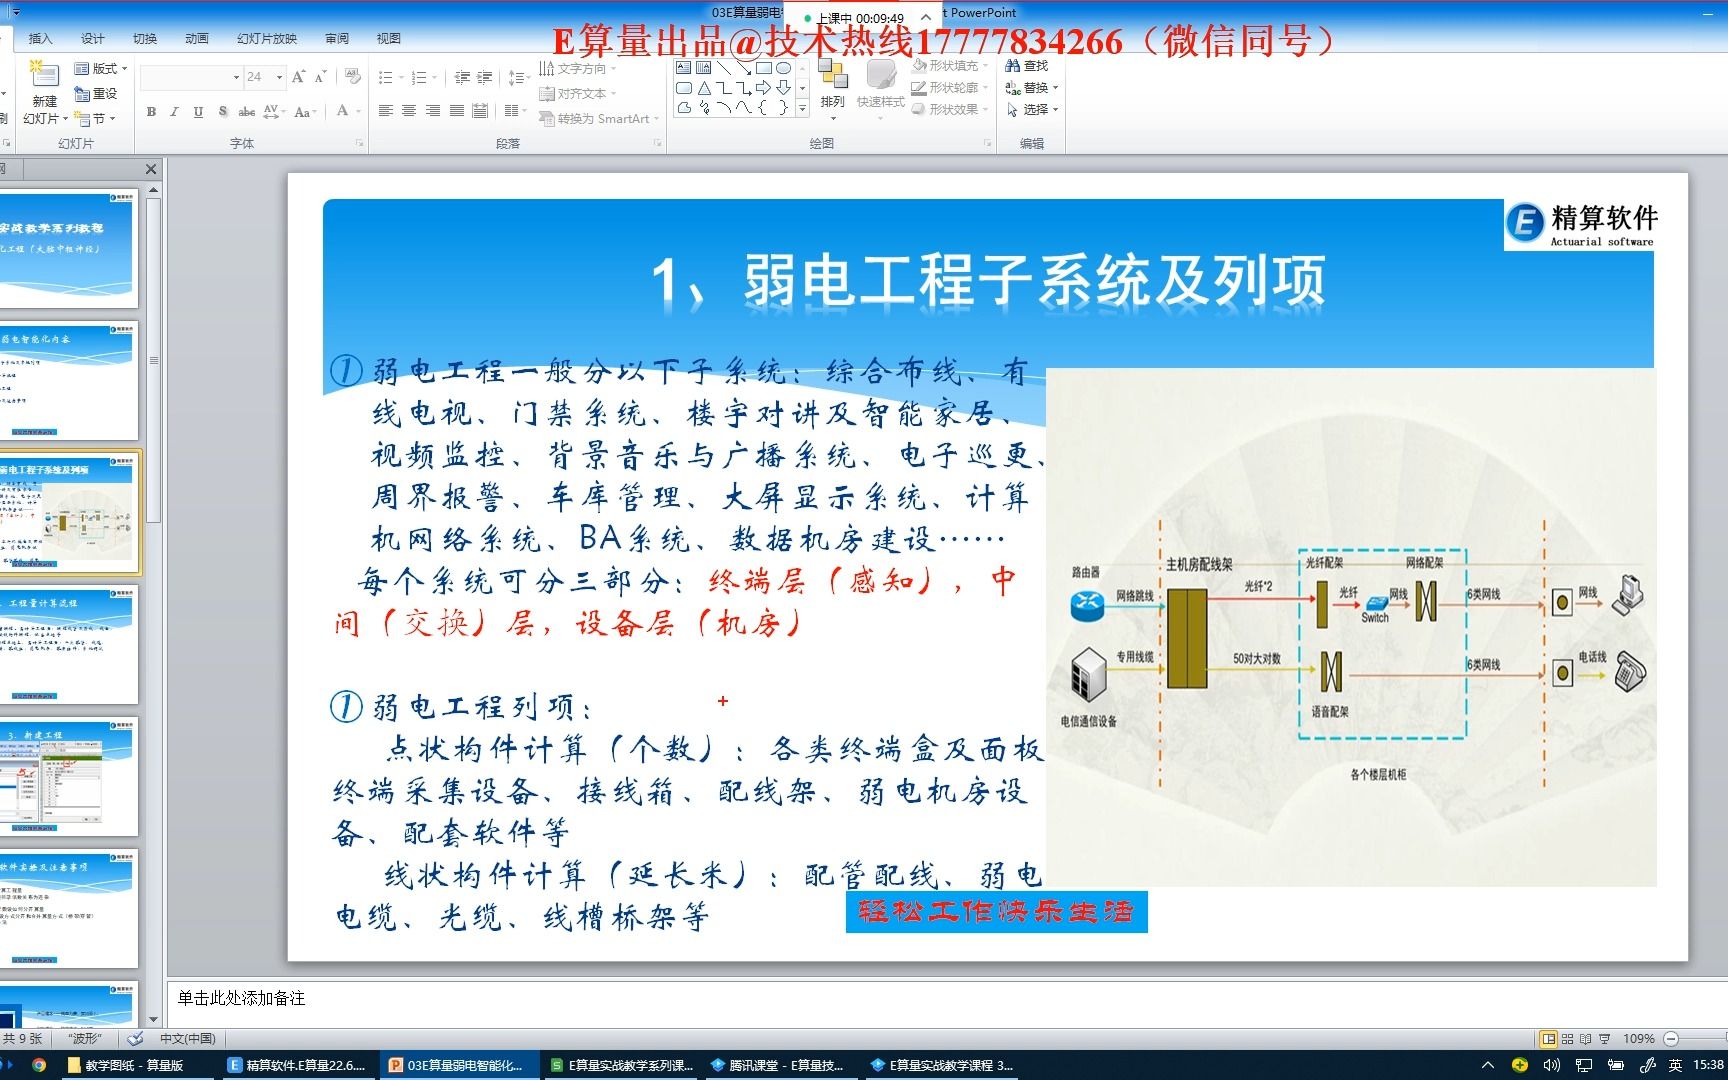This screenshot has height=1080, width=1728.
Task: Click the notes field 单击此处添加备注
Action: (241, 998)
